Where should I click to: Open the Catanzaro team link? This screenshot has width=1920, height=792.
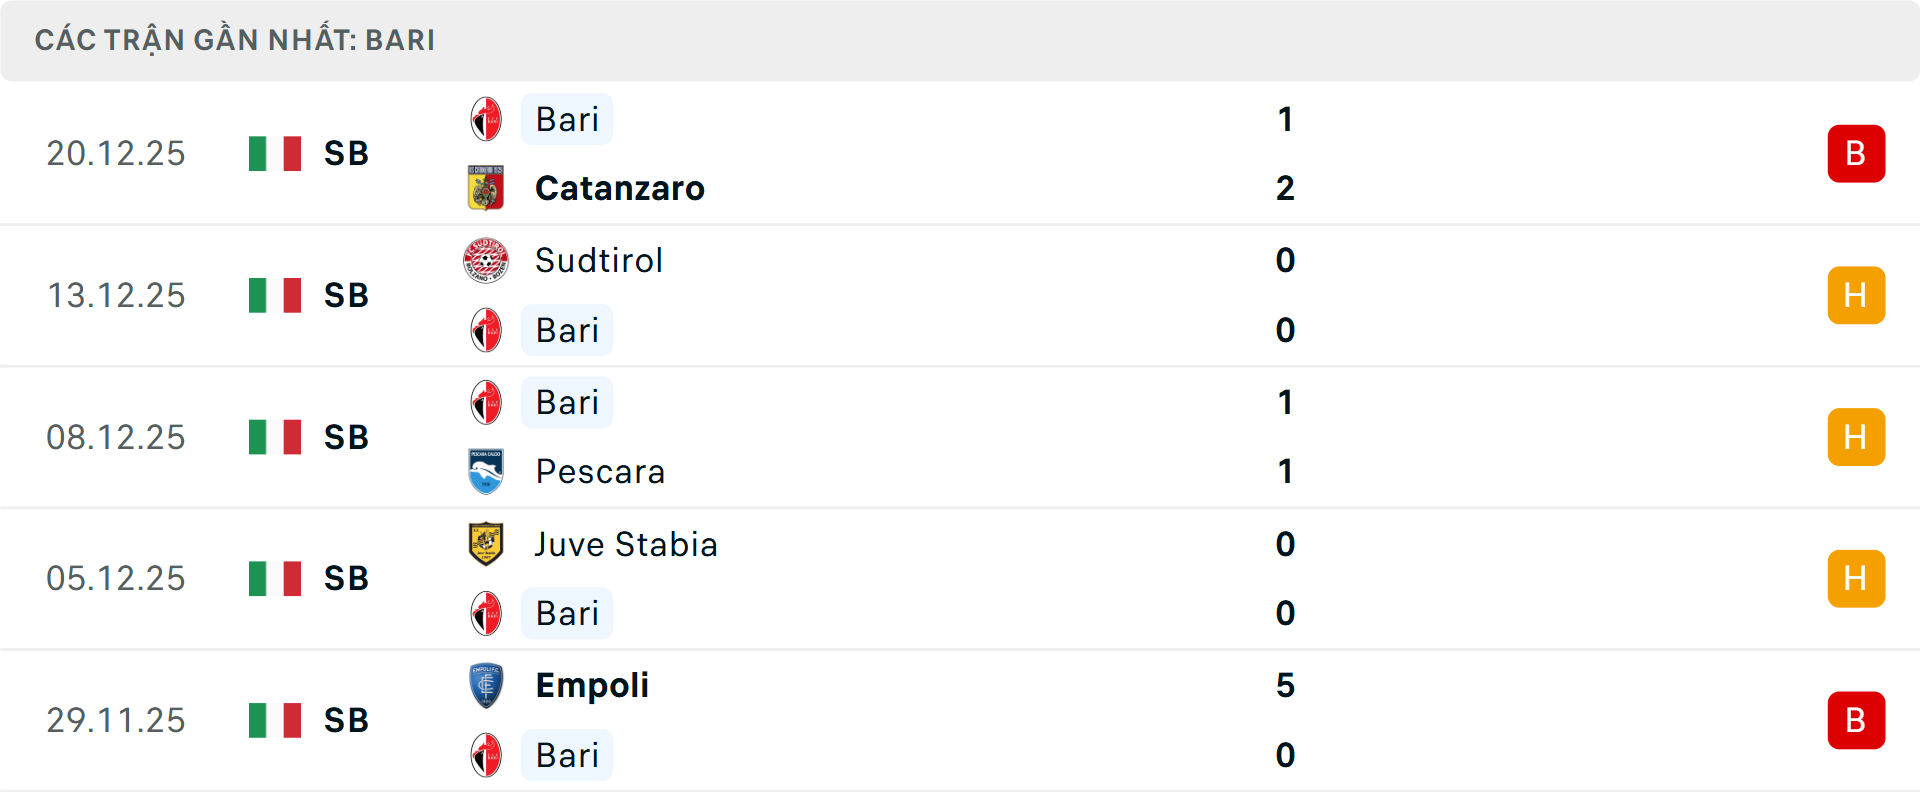620,188
